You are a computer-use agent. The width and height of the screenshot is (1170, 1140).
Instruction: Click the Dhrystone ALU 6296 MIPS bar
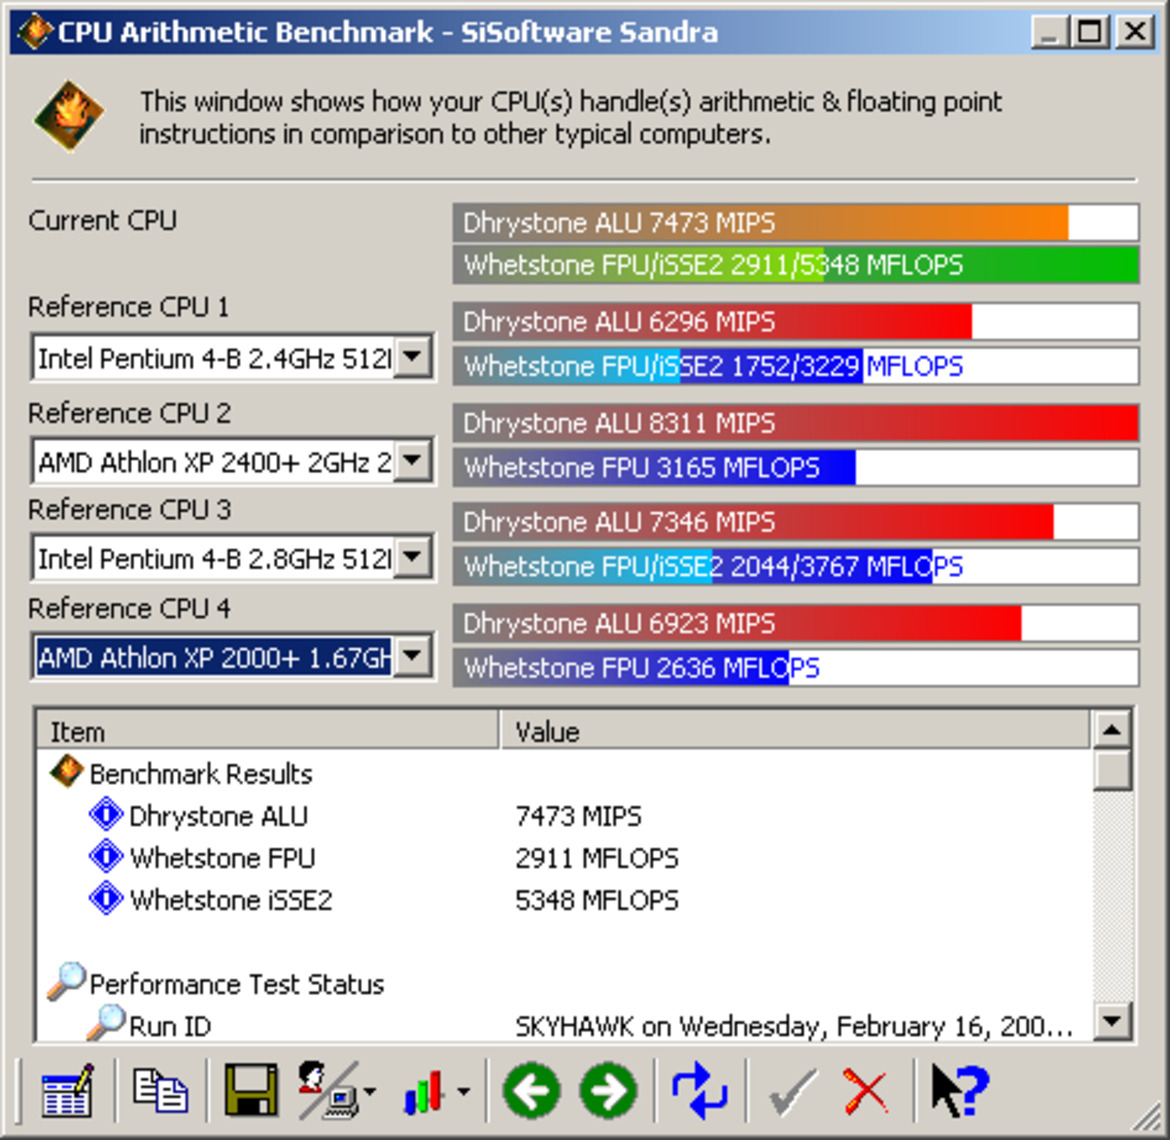pyautogui.click(x=795, y=322)
